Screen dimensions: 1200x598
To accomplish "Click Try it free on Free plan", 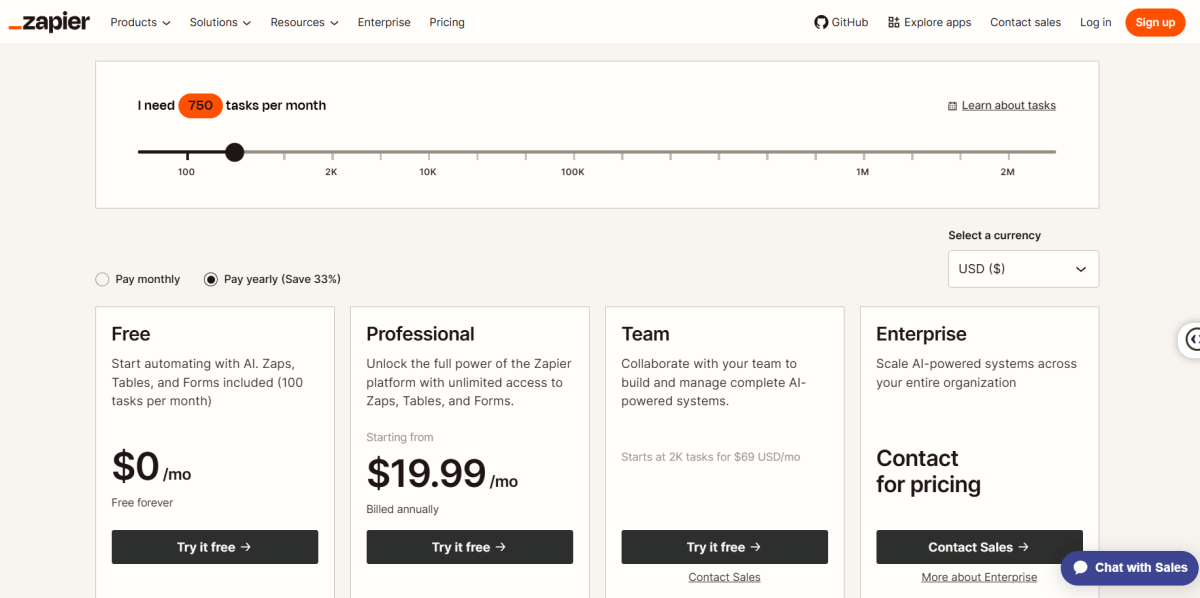I will click(215, 547).
